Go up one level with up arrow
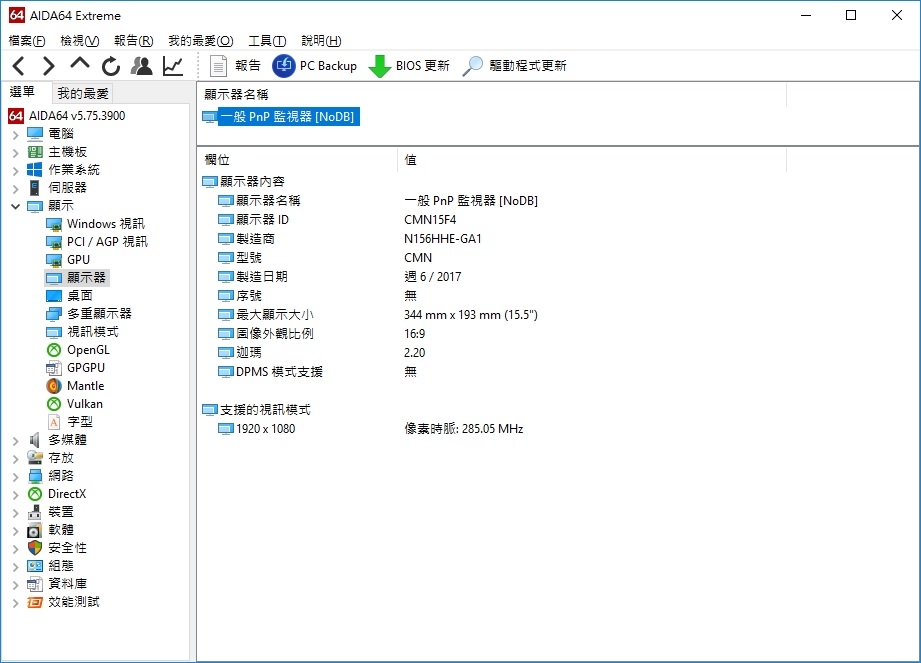 (x=79, y=65)
